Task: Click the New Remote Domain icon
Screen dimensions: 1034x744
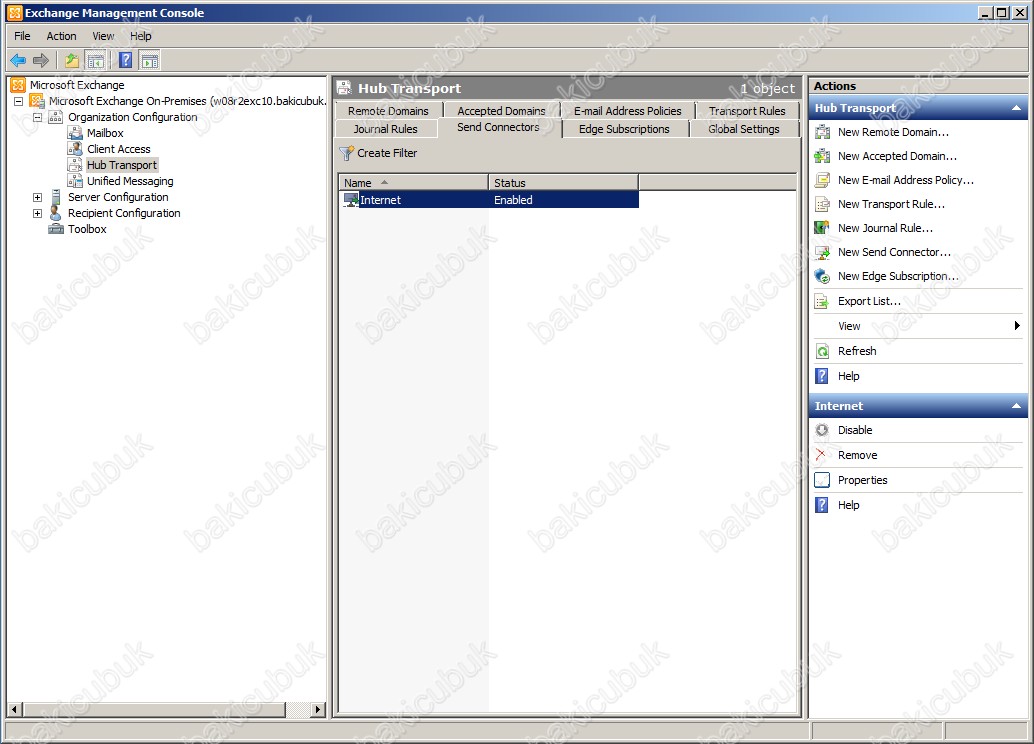Action: coord(822,132)
